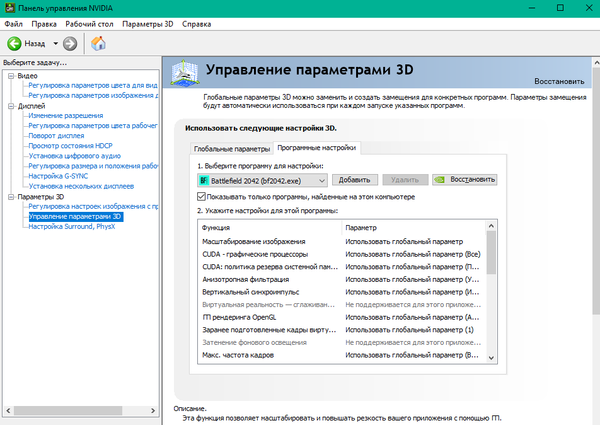Click the 'Восстановить' button with NVIDIA icon
This screenshot has width=600, height=425.
click(x=462, y=180)
